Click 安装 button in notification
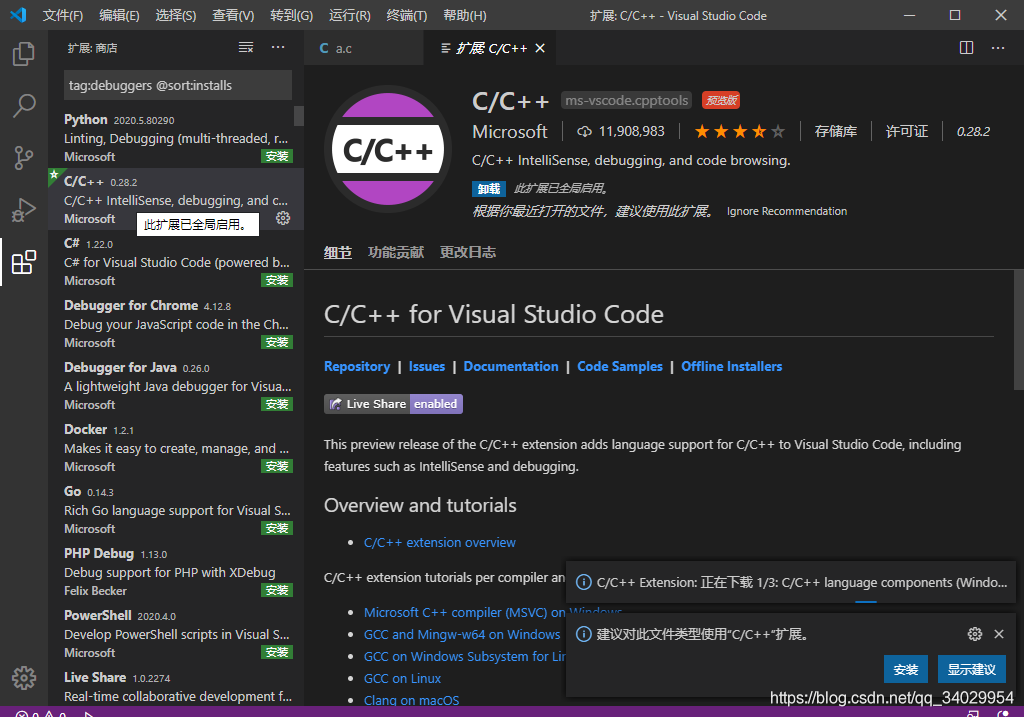1024x717 pixels. click(906, 669)
